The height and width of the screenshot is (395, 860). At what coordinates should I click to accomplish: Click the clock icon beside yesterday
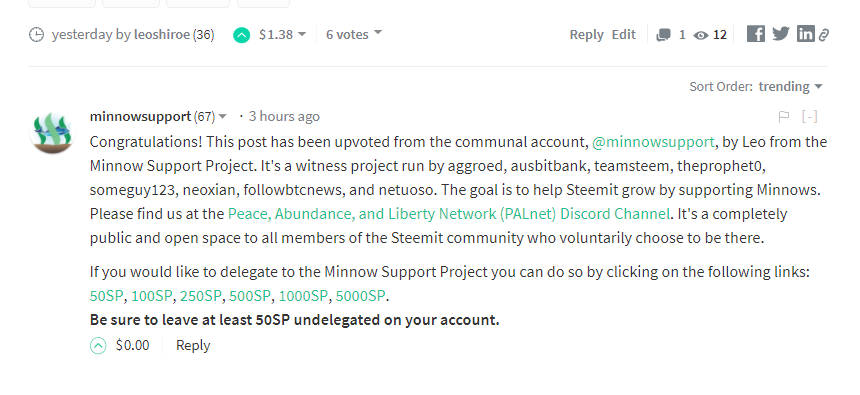coord(36,35)
